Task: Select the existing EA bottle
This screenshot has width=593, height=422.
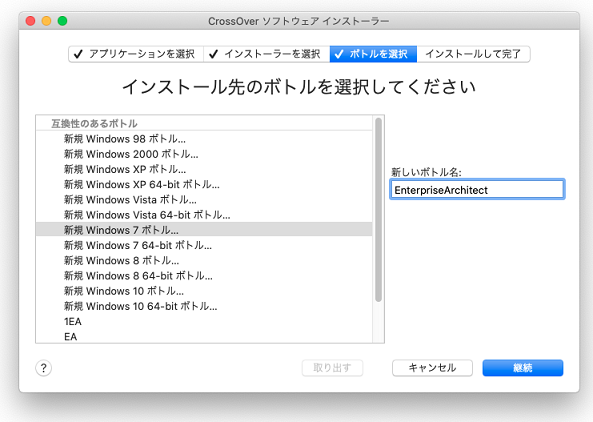Action: [x=204, y=336]
